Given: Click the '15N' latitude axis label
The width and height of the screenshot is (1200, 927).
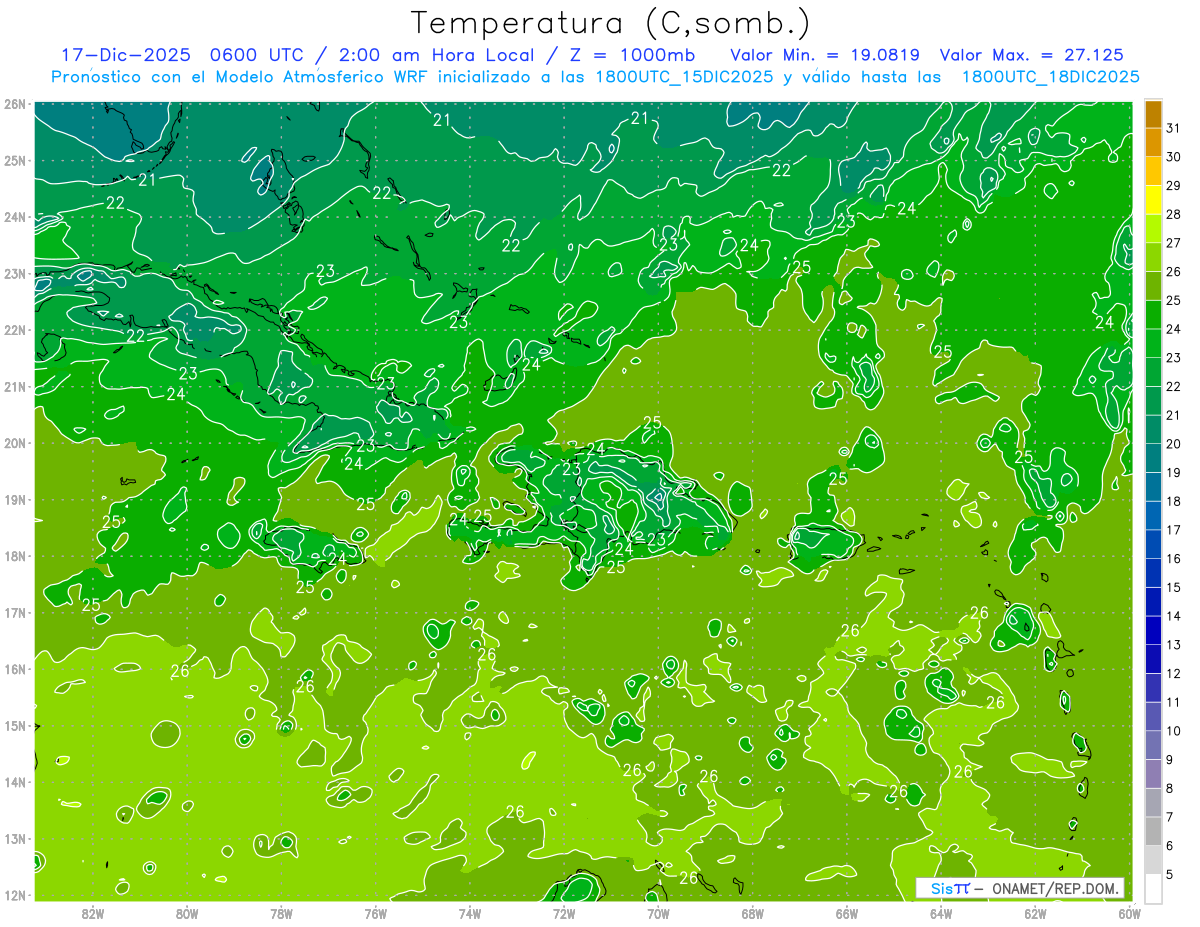Looking at the screenshot, I should [x=15, y=725].
